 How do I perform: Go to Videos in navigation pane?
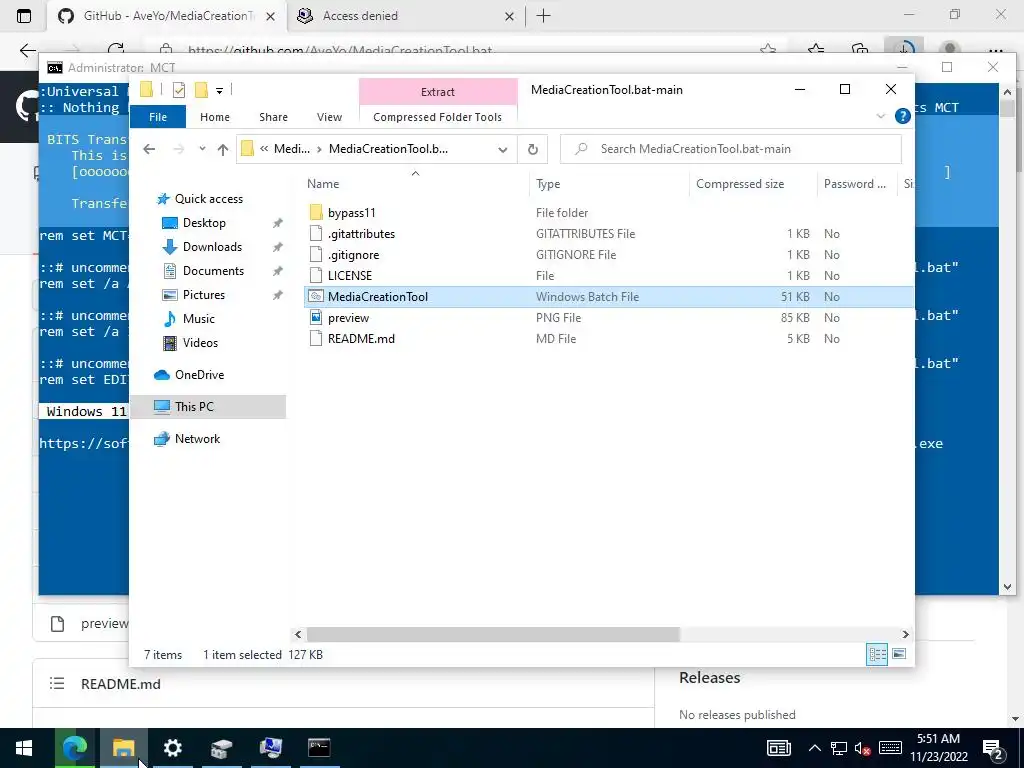[x=200, y=343]
